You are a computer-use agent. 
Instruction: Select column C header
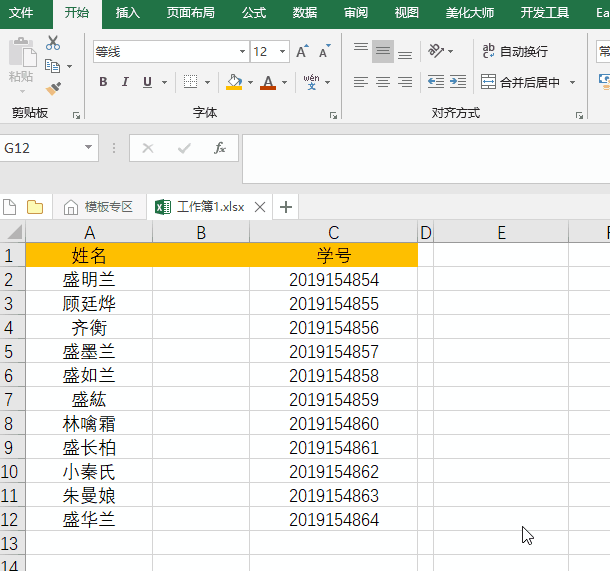(333, 233)
